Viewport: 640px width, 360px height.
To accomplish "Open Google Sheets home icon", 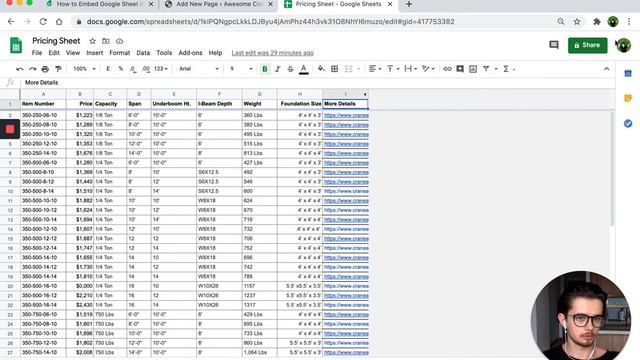I will point(16,45).
